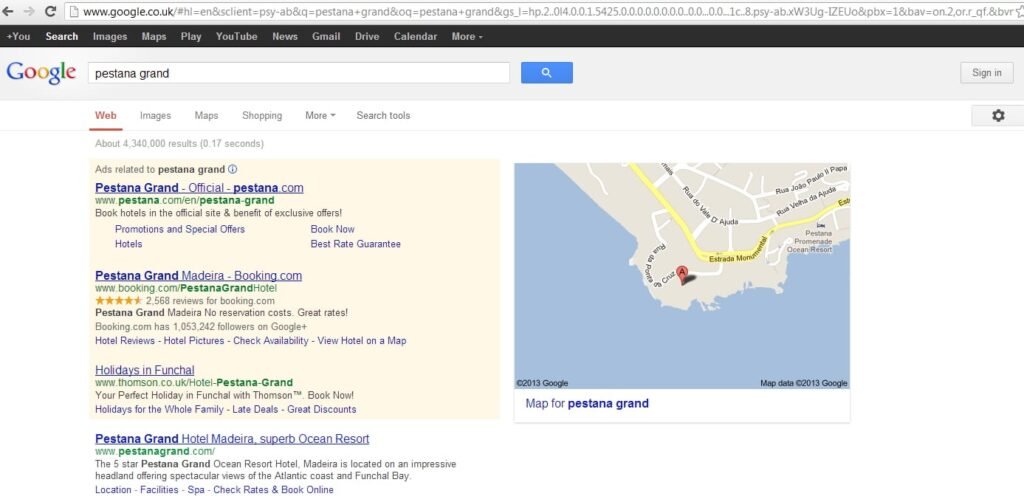
Task: Reload the page with refresh icon
Action: click(50, 11)
